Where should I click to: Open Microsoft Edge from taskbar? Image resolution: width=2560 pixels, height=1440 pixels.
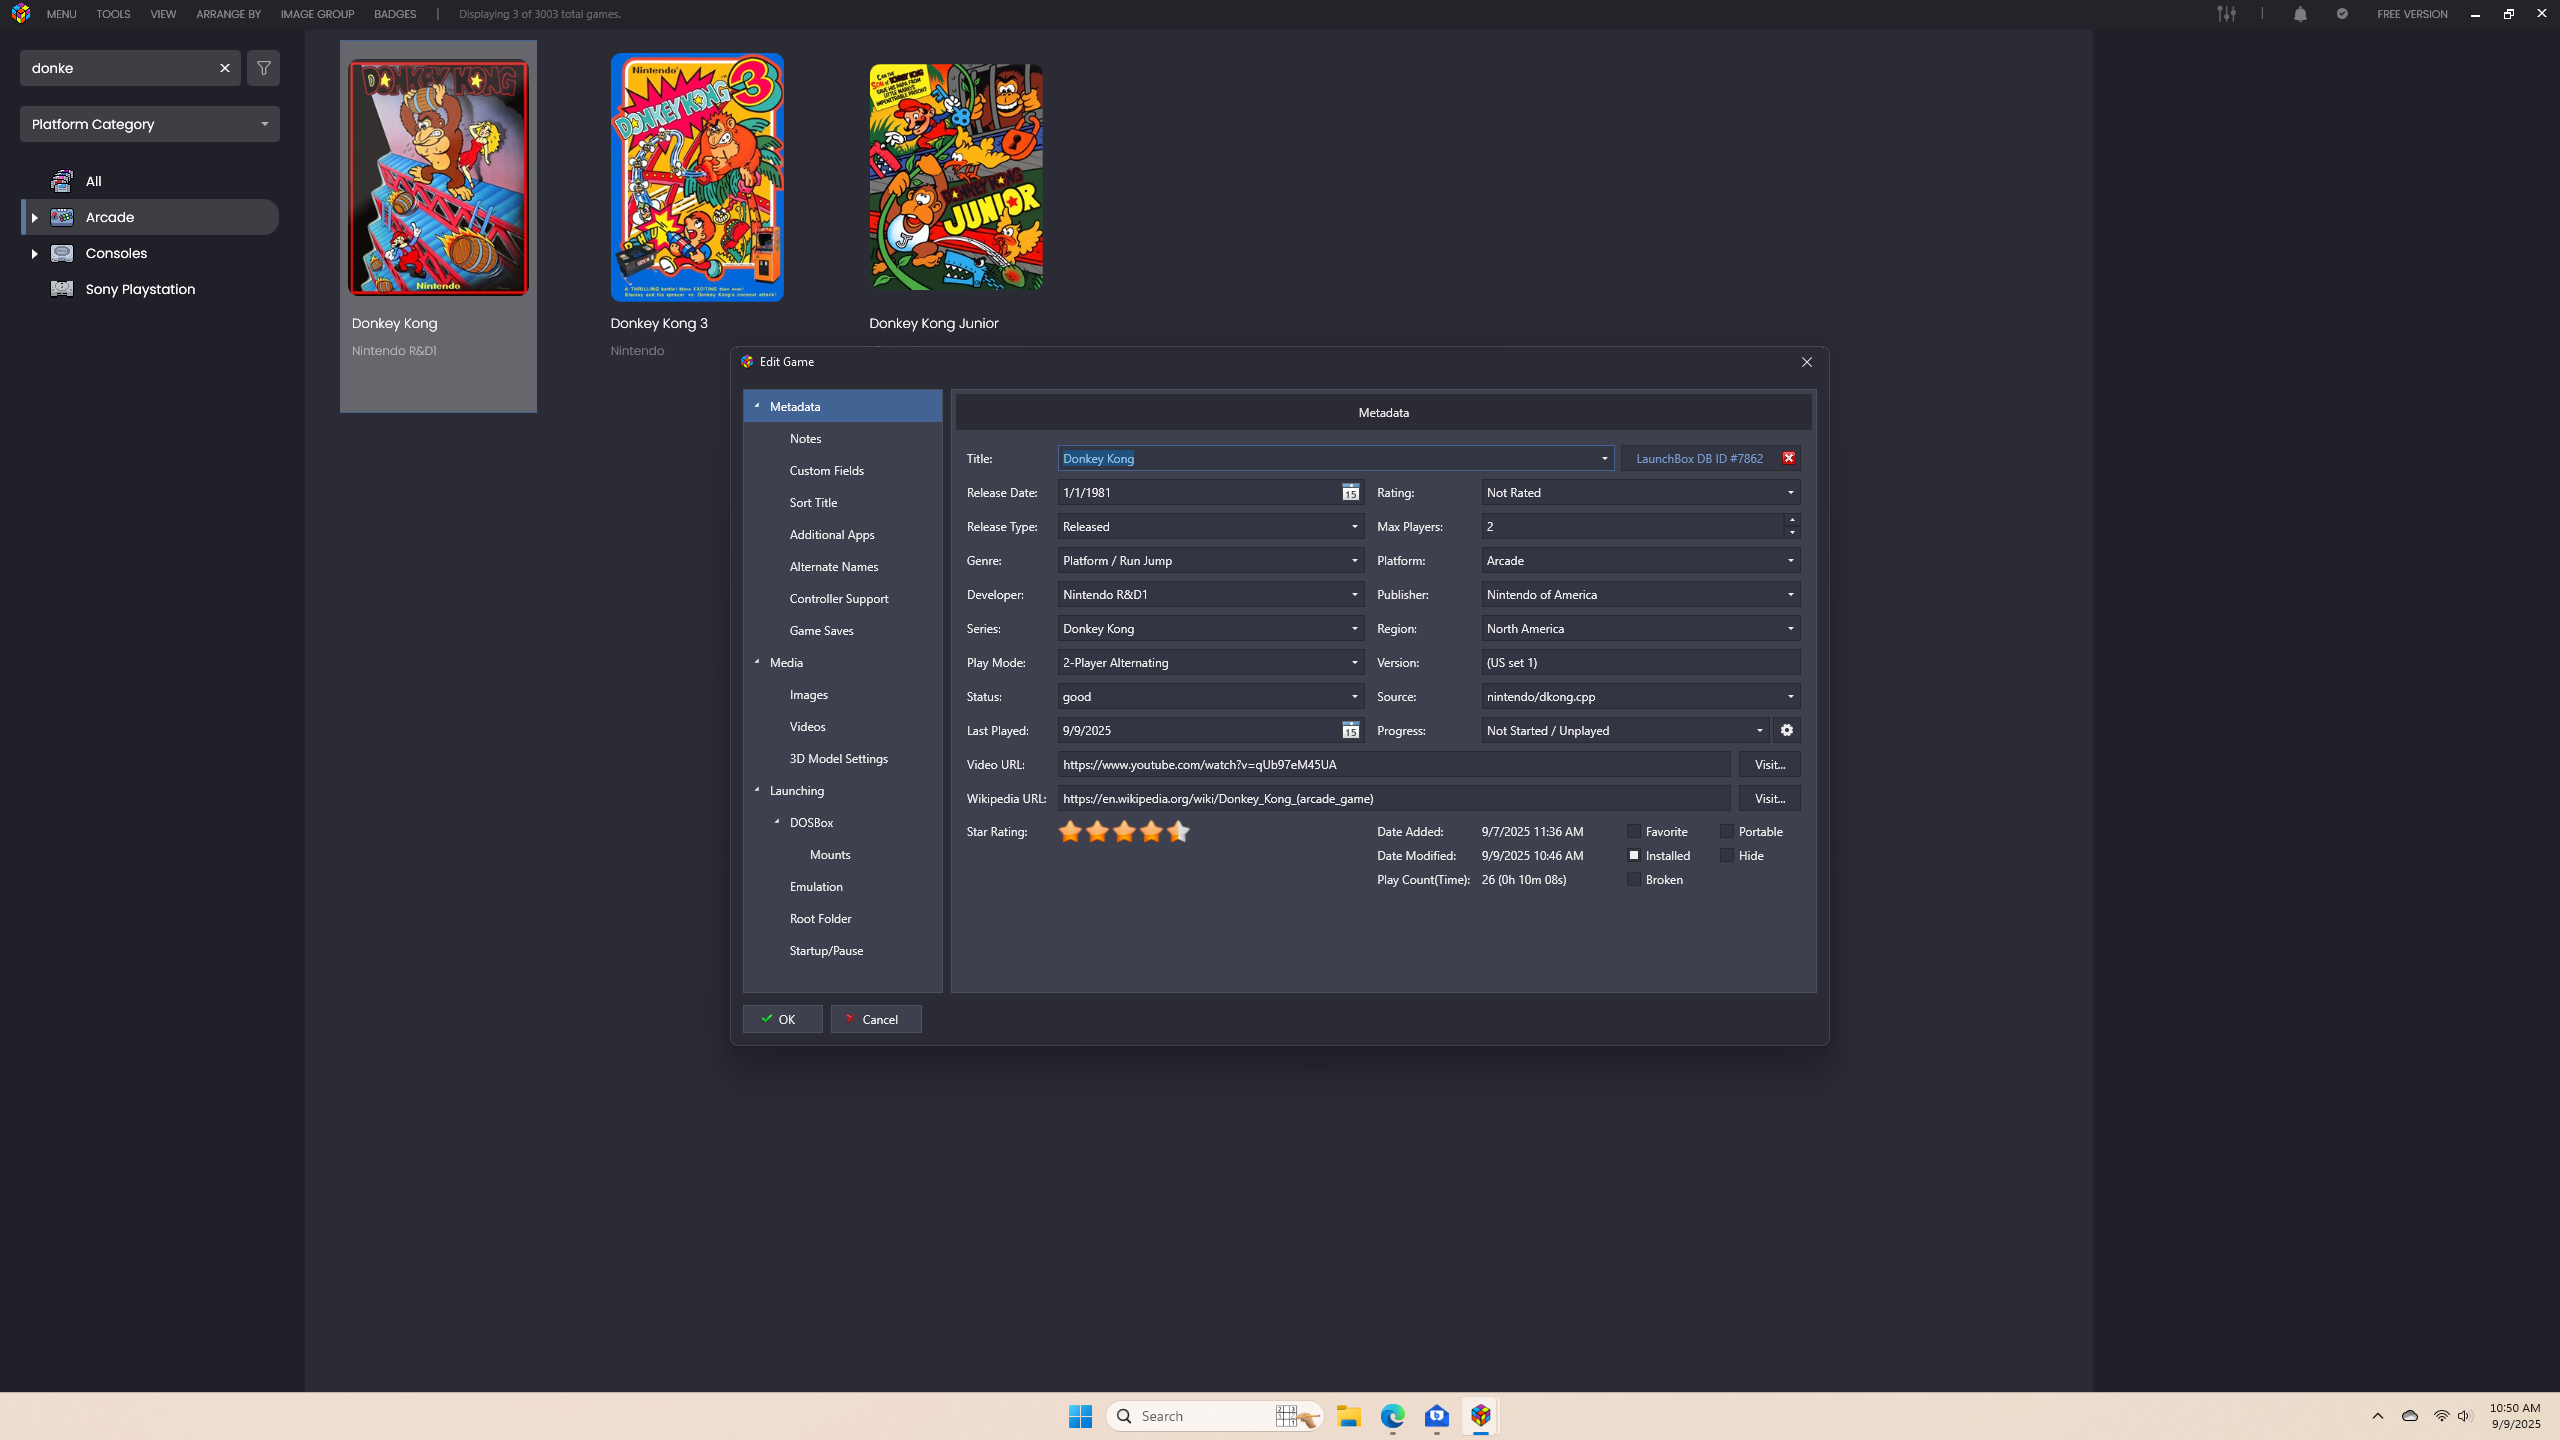click(1393, 1416)
